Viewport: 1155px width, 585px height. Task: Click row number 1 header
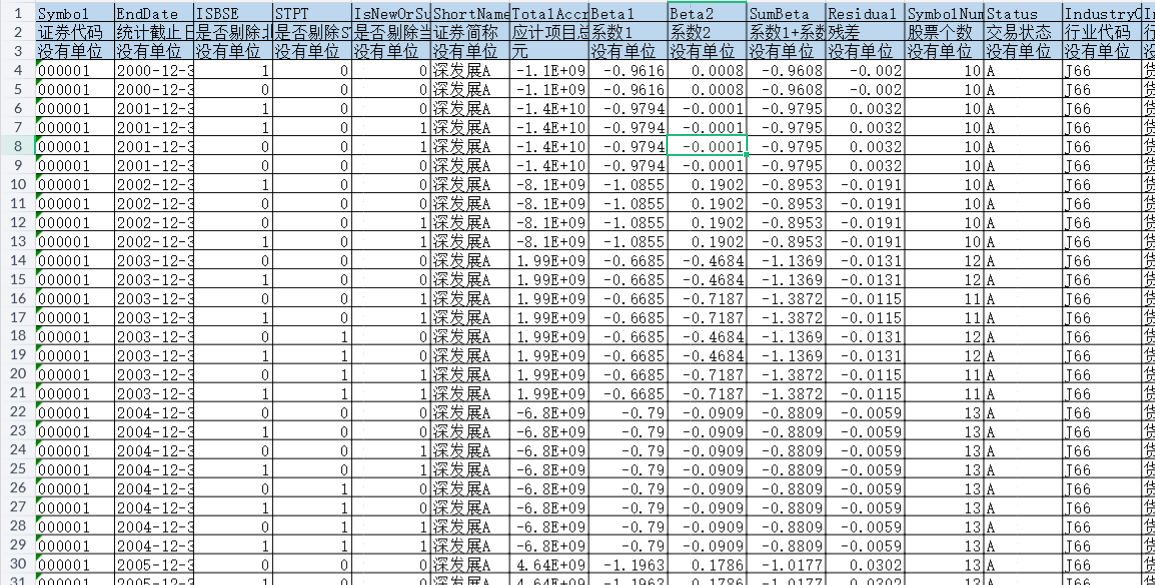click(x=17, y=14)
